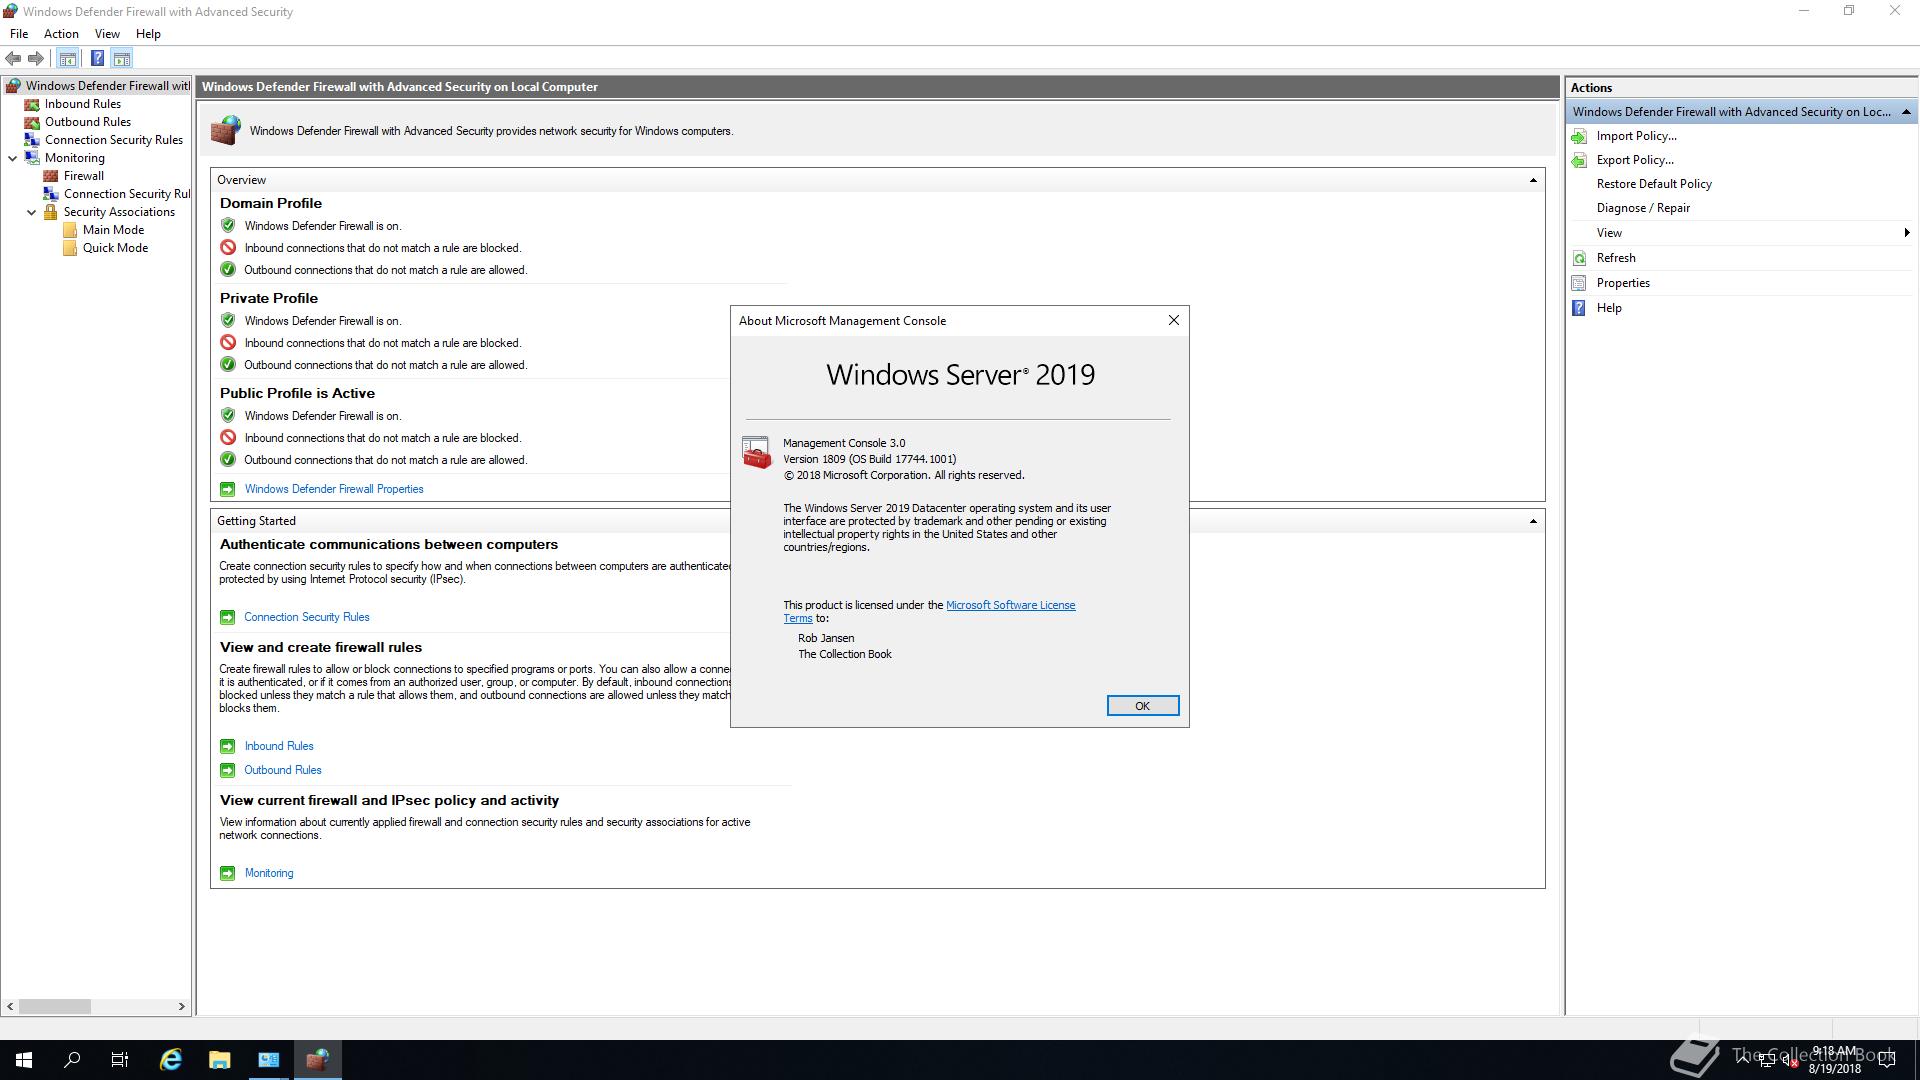Select Outbound Rules in the tree

click(88, 122)
